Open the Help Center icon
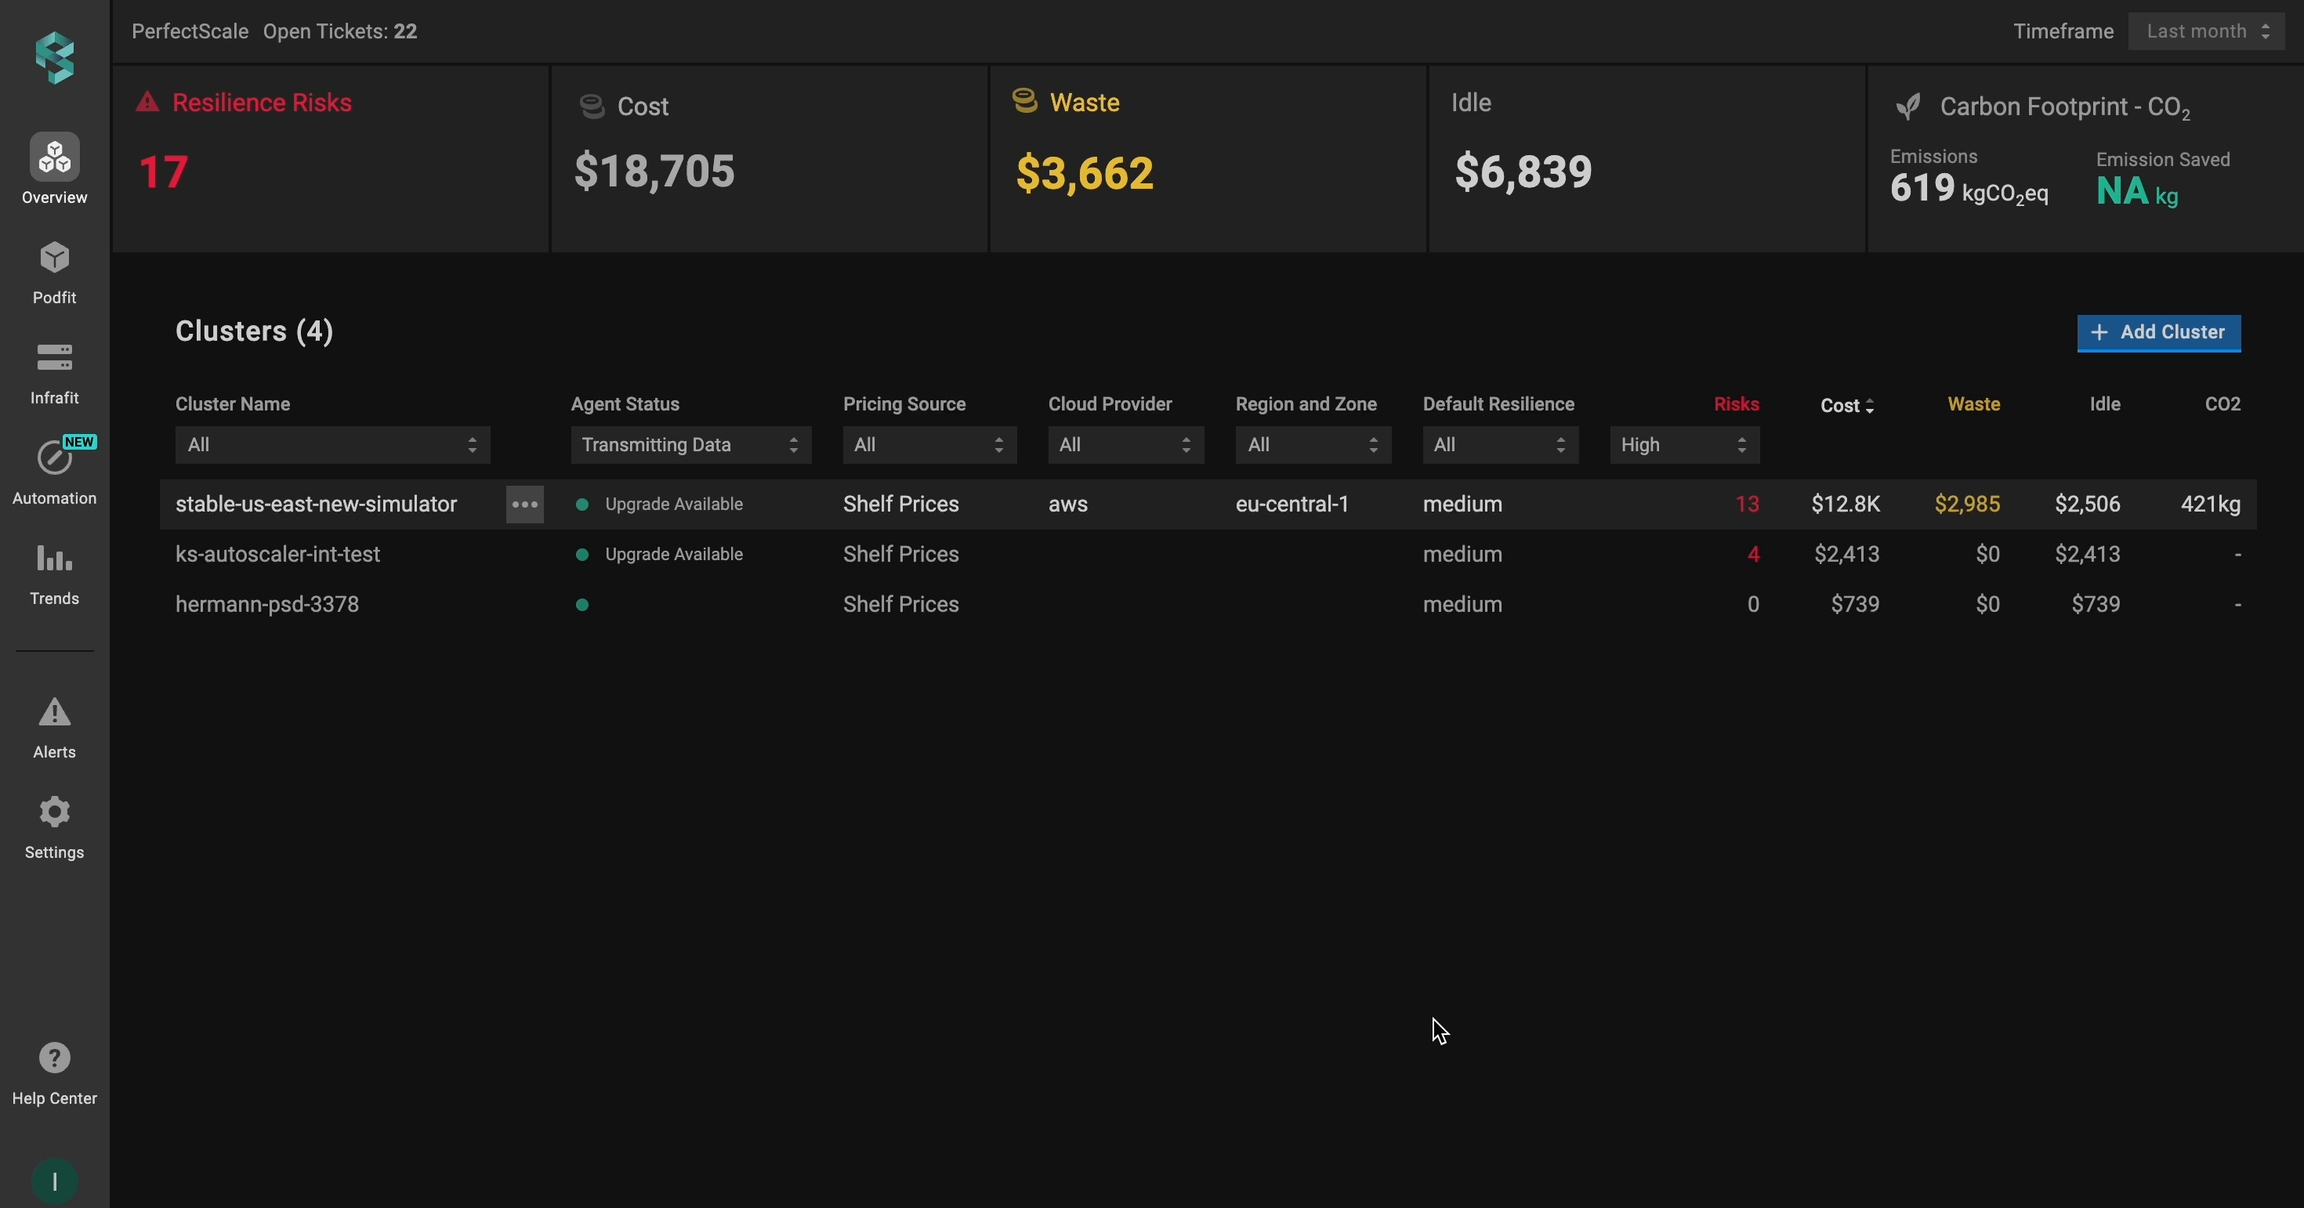The image size is (2304, 1208). 55,1058
